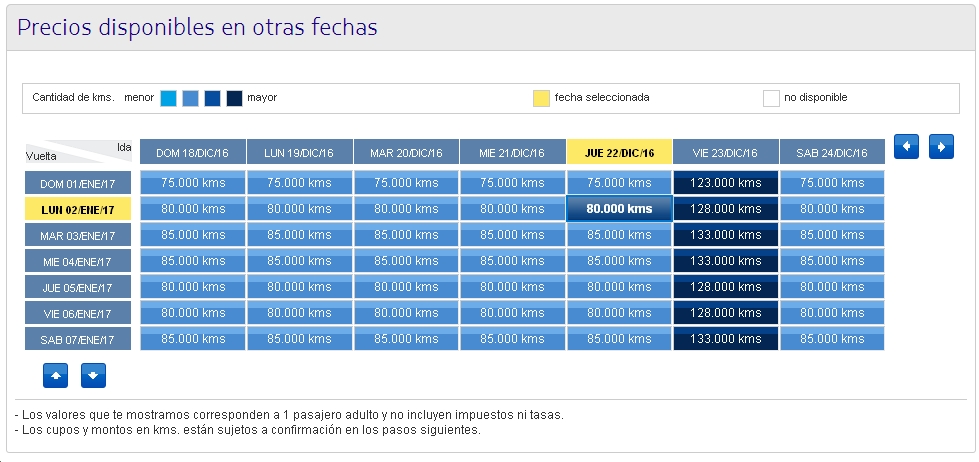Click the darkest navy legend swatch
The height and width of the screenshot is (462, 979).
(x=234, y=98)
